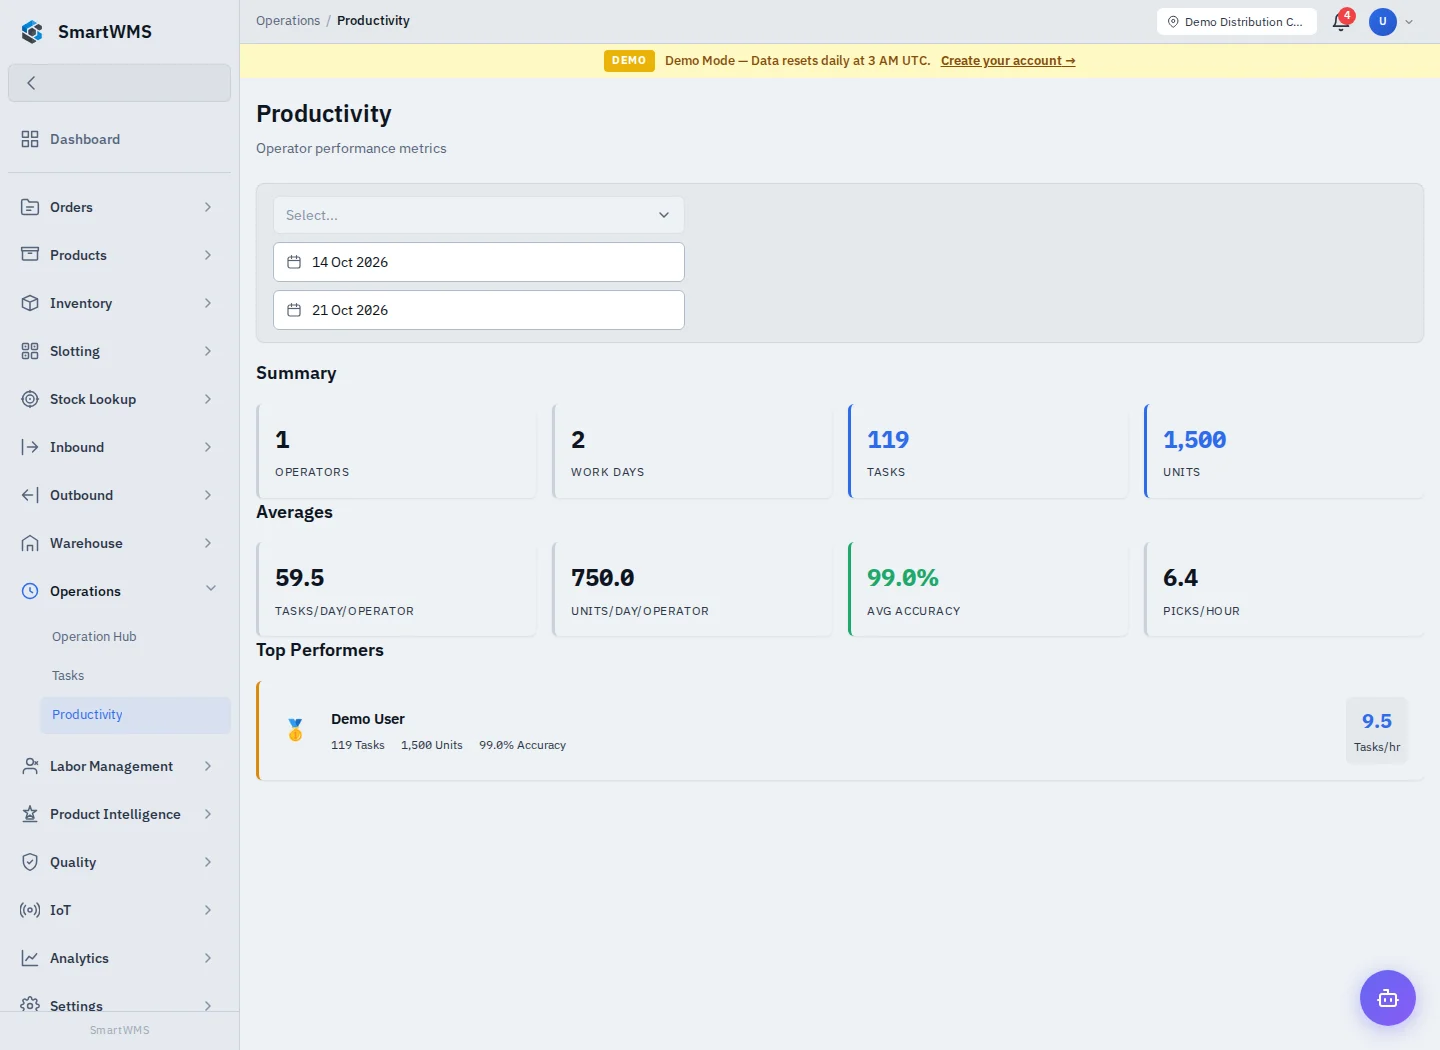
Task: Click the Warehouse building icon
Action: coord(30,543)
